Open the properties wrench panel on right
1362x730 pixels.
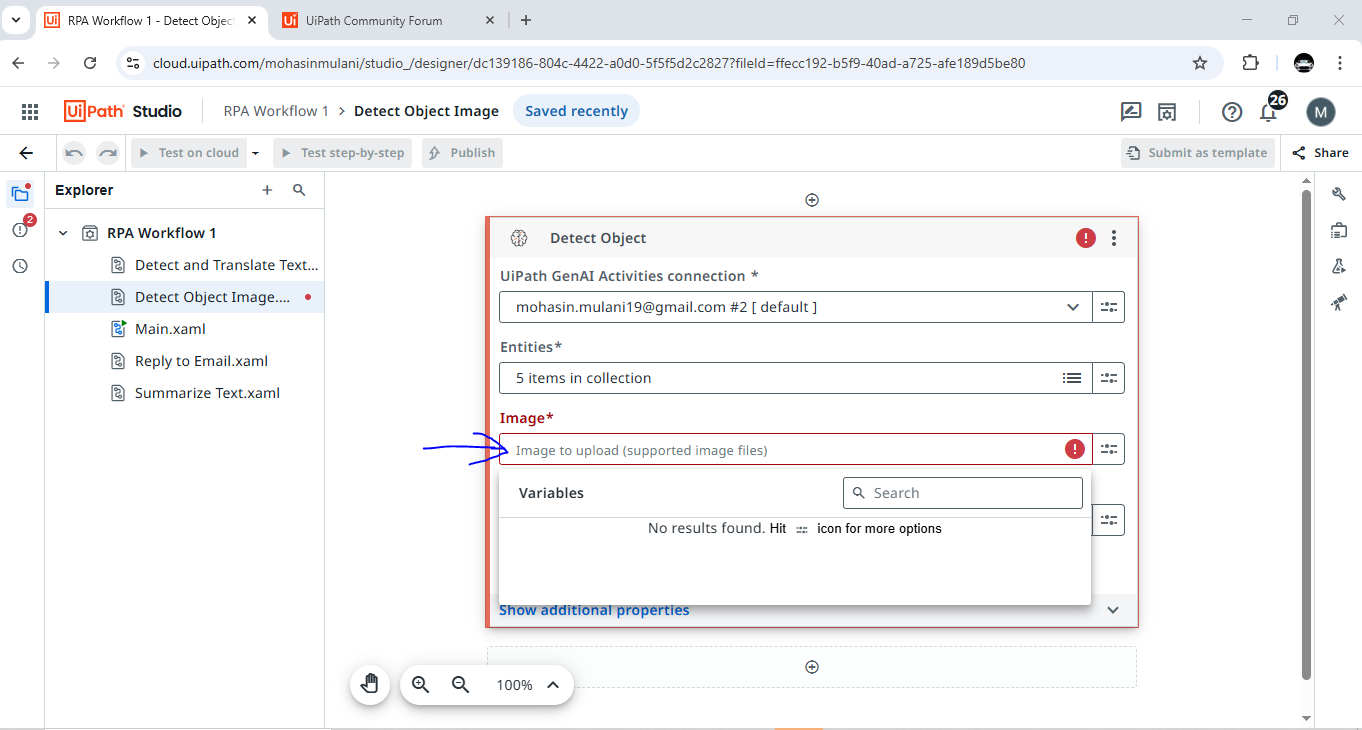pyautogui.click(x=1338, y=194)
